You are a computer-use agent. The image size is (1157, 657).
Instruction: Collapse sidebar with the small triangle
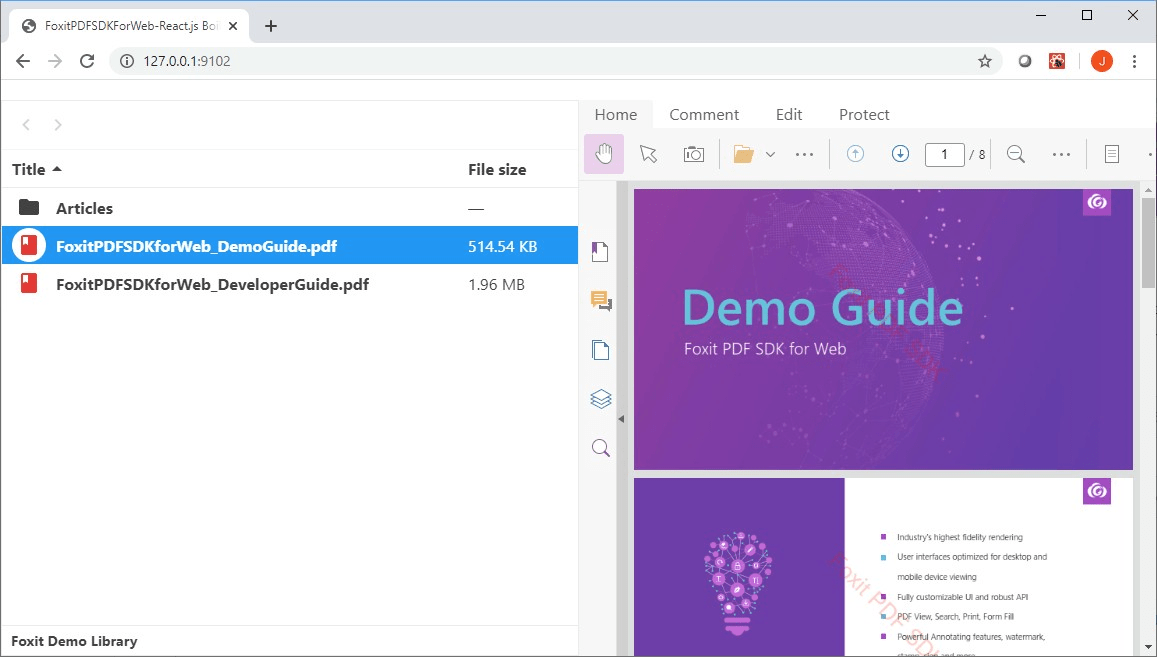click(x=621, y=419)
